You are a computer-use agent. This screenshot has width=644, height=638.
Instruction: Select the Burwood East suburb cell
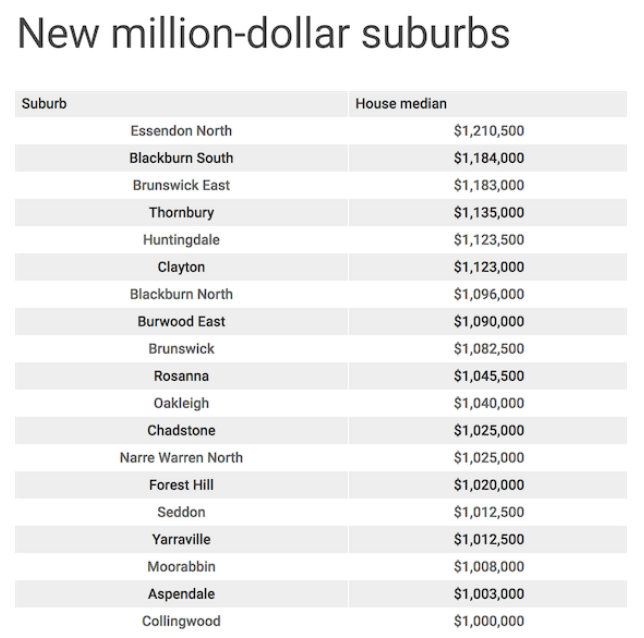pos(181,321)
